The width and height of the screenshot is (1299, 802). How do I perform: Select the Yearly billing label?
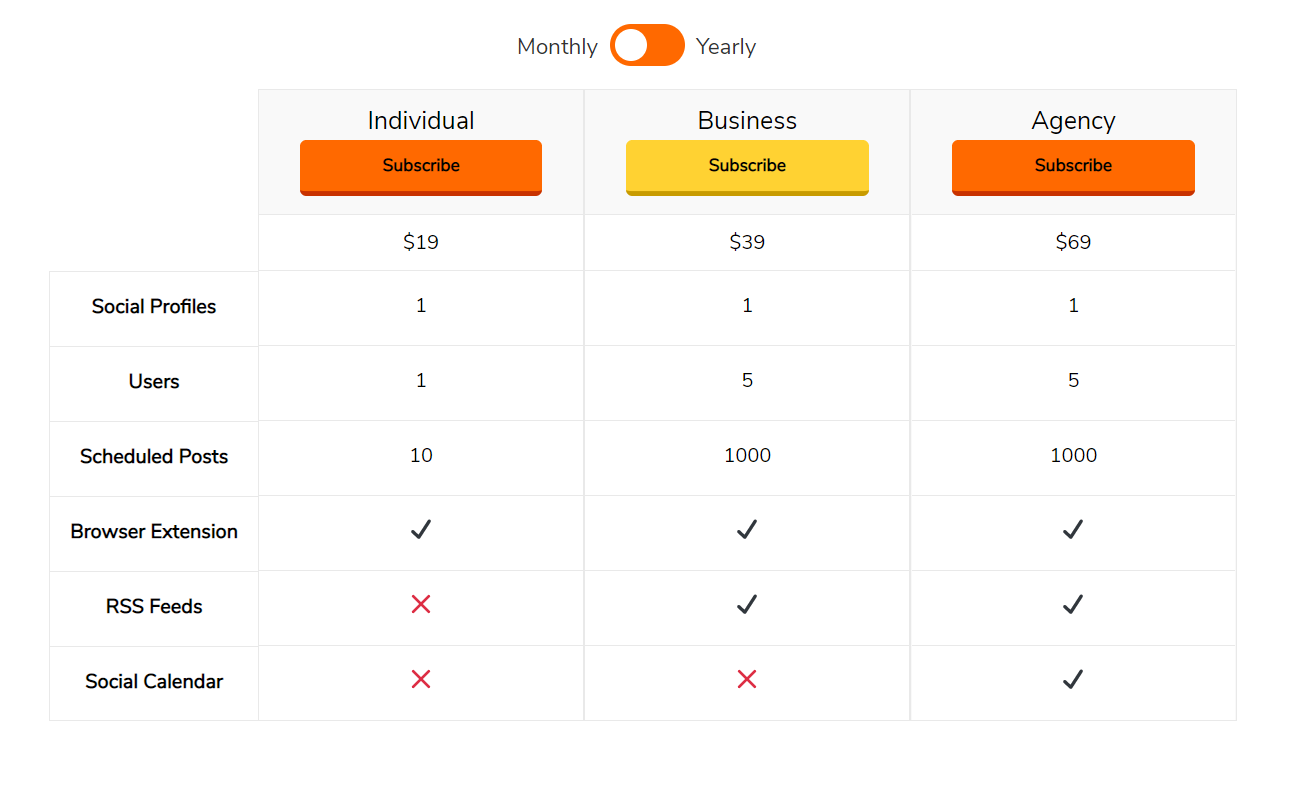coord(726,47)
